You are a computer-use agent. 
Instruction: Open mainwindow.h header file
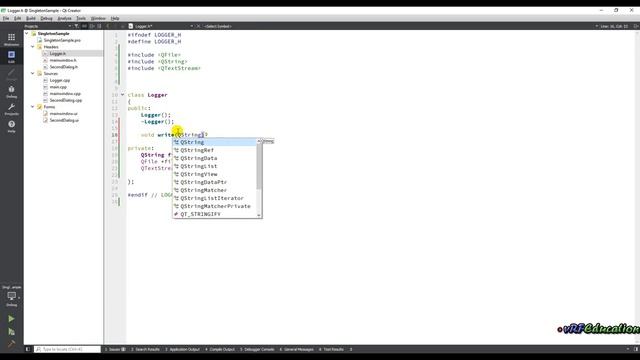point(63,60)
